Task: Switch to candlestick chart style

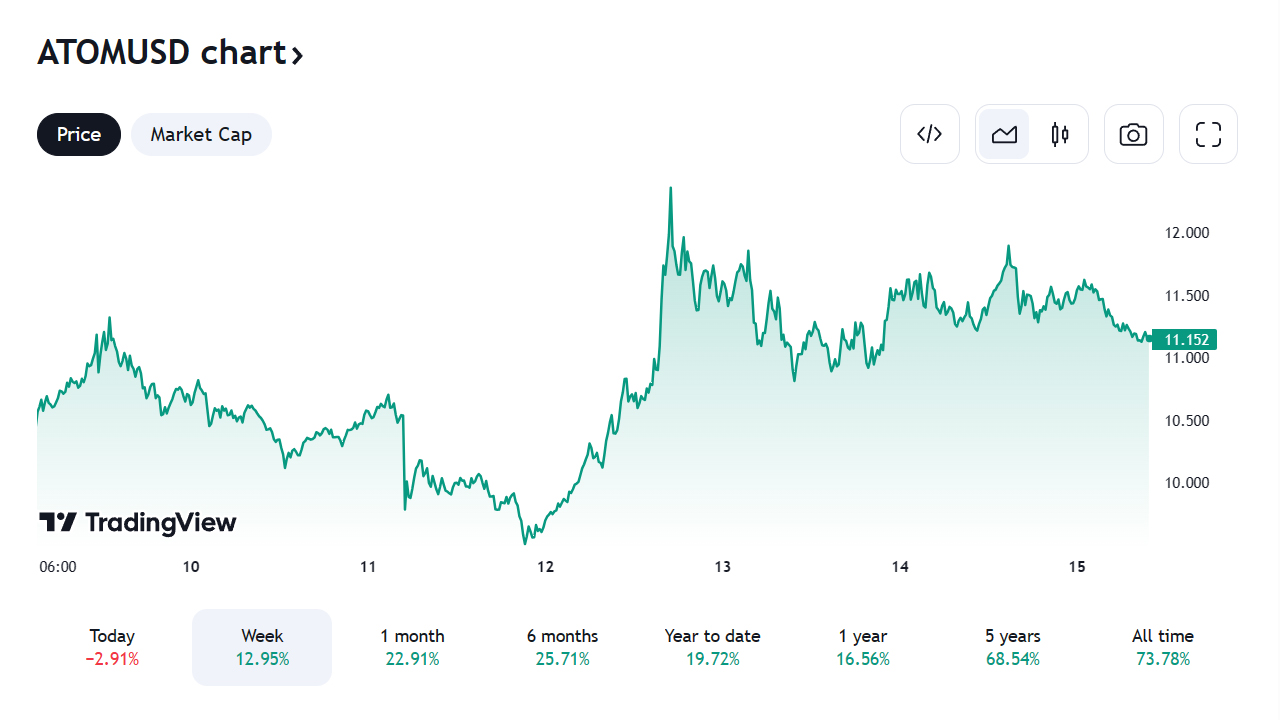Action: pos(1060,134)
